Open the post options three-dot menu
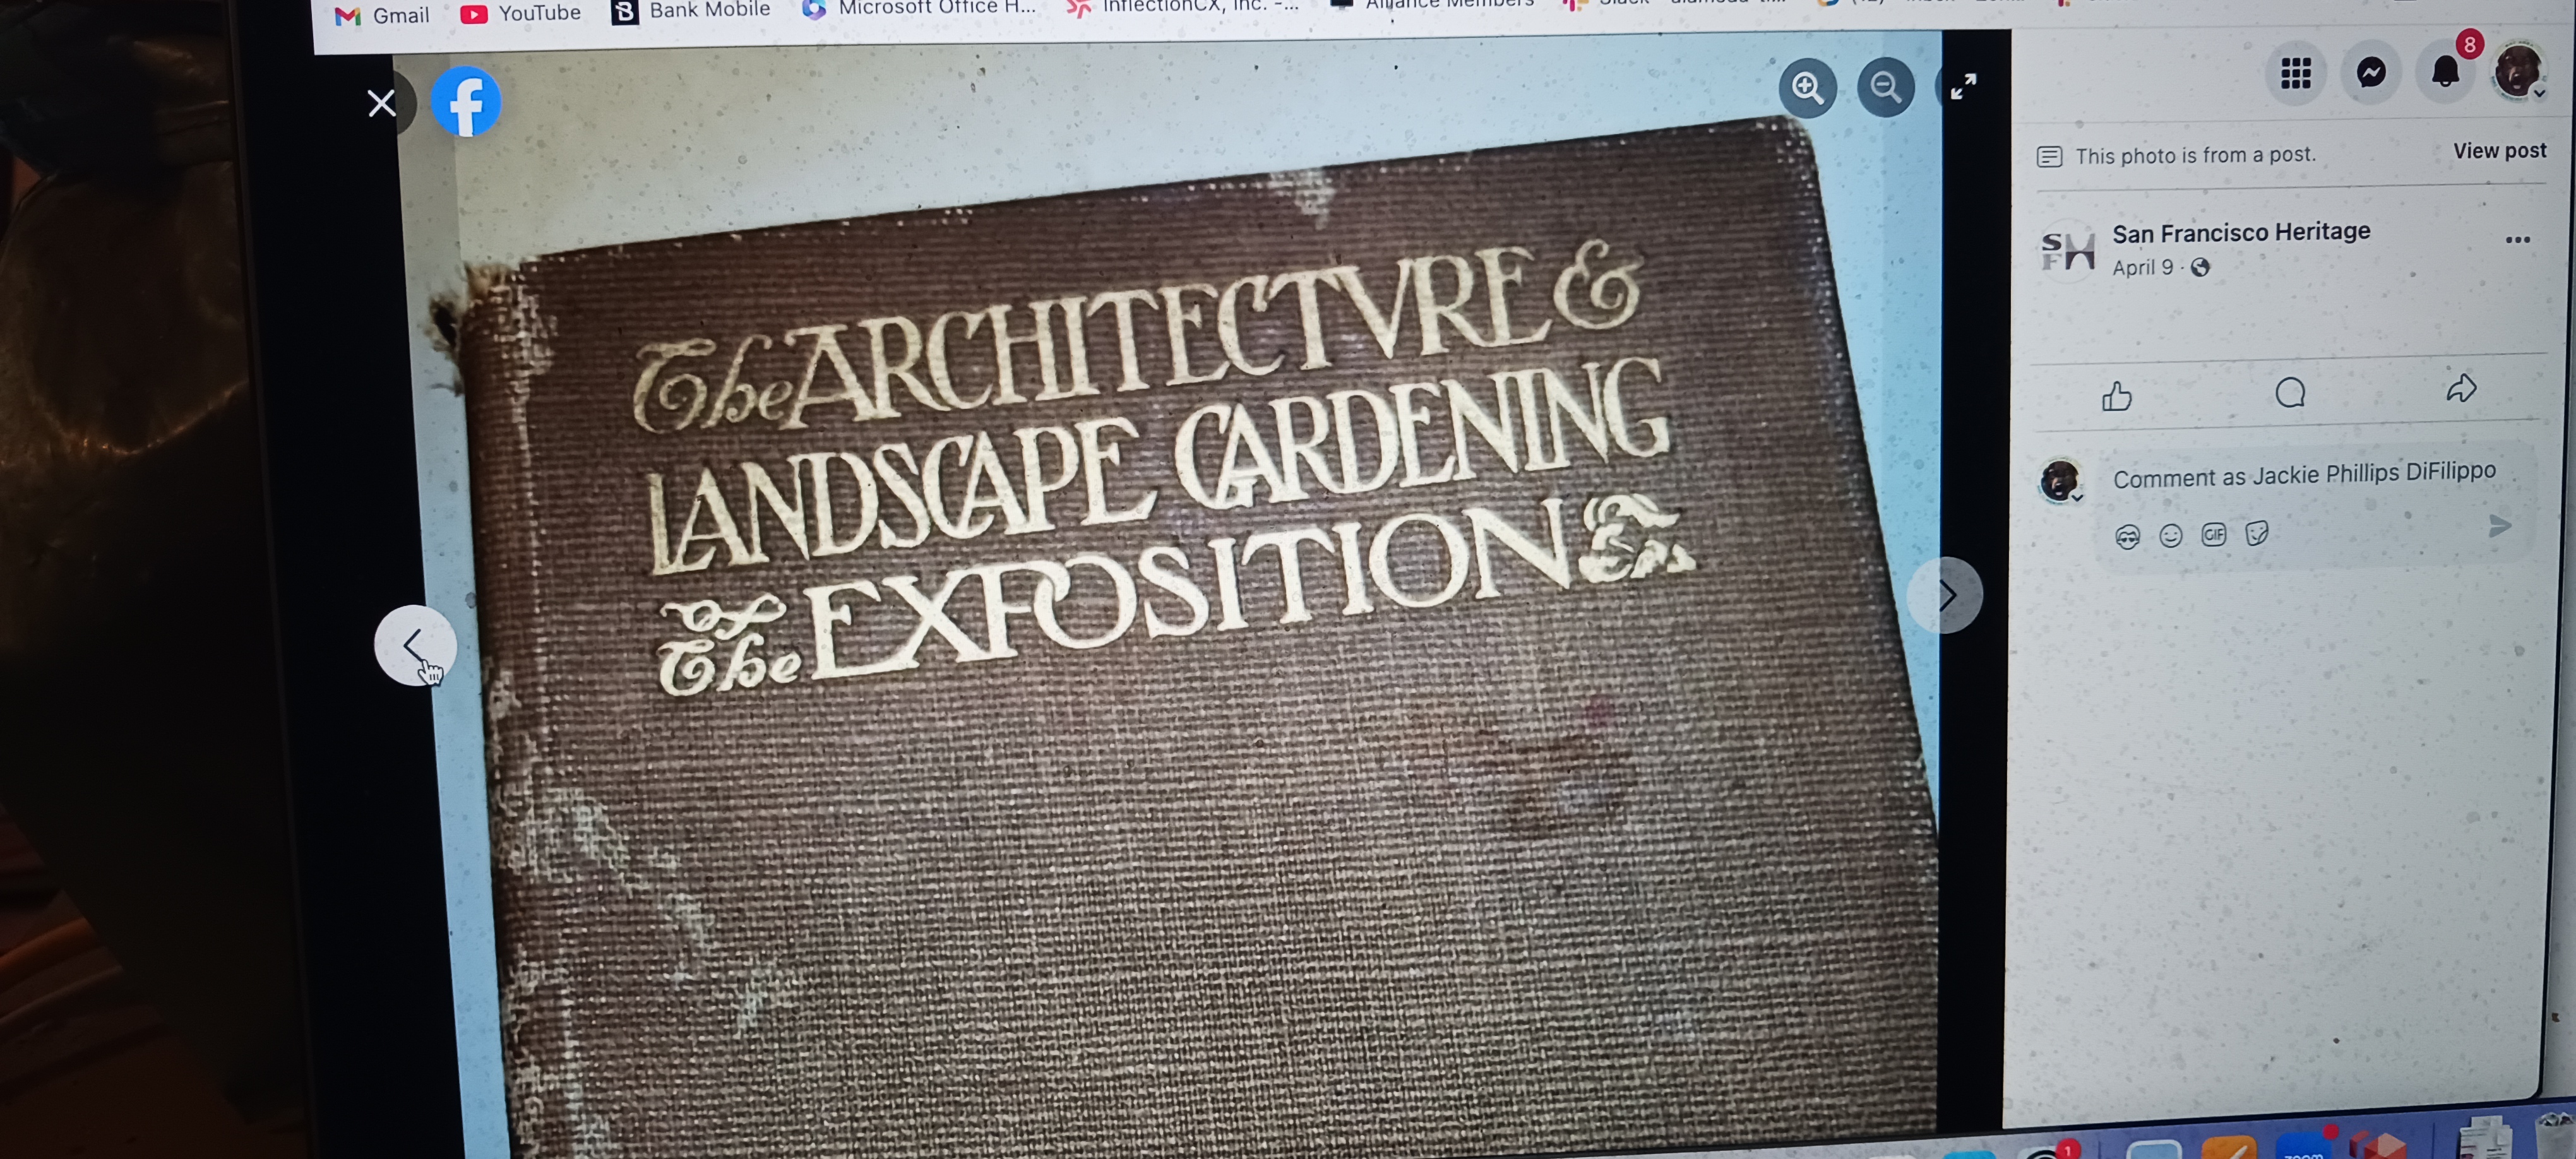Image resolution: width=2576 pixels, height=1159 pixels. pos(2517,240)
